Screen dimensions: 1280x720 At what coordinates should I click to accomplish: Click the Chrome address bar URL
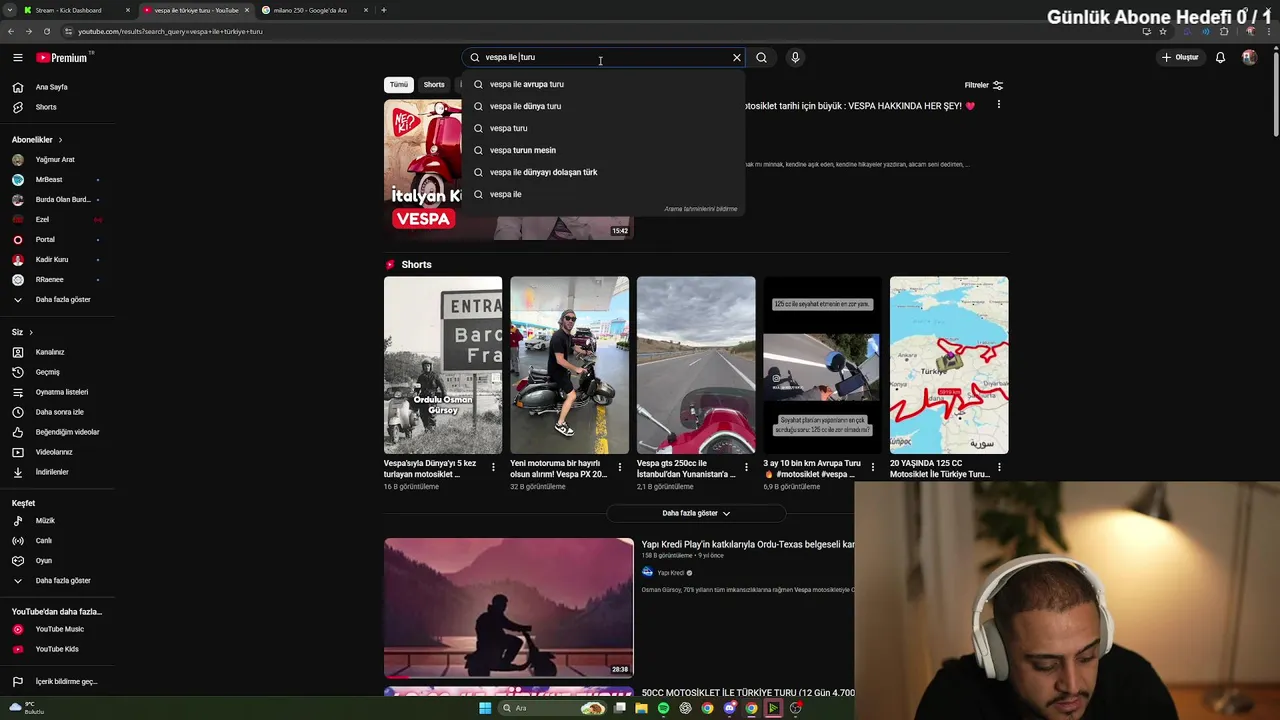click(170, 31)
